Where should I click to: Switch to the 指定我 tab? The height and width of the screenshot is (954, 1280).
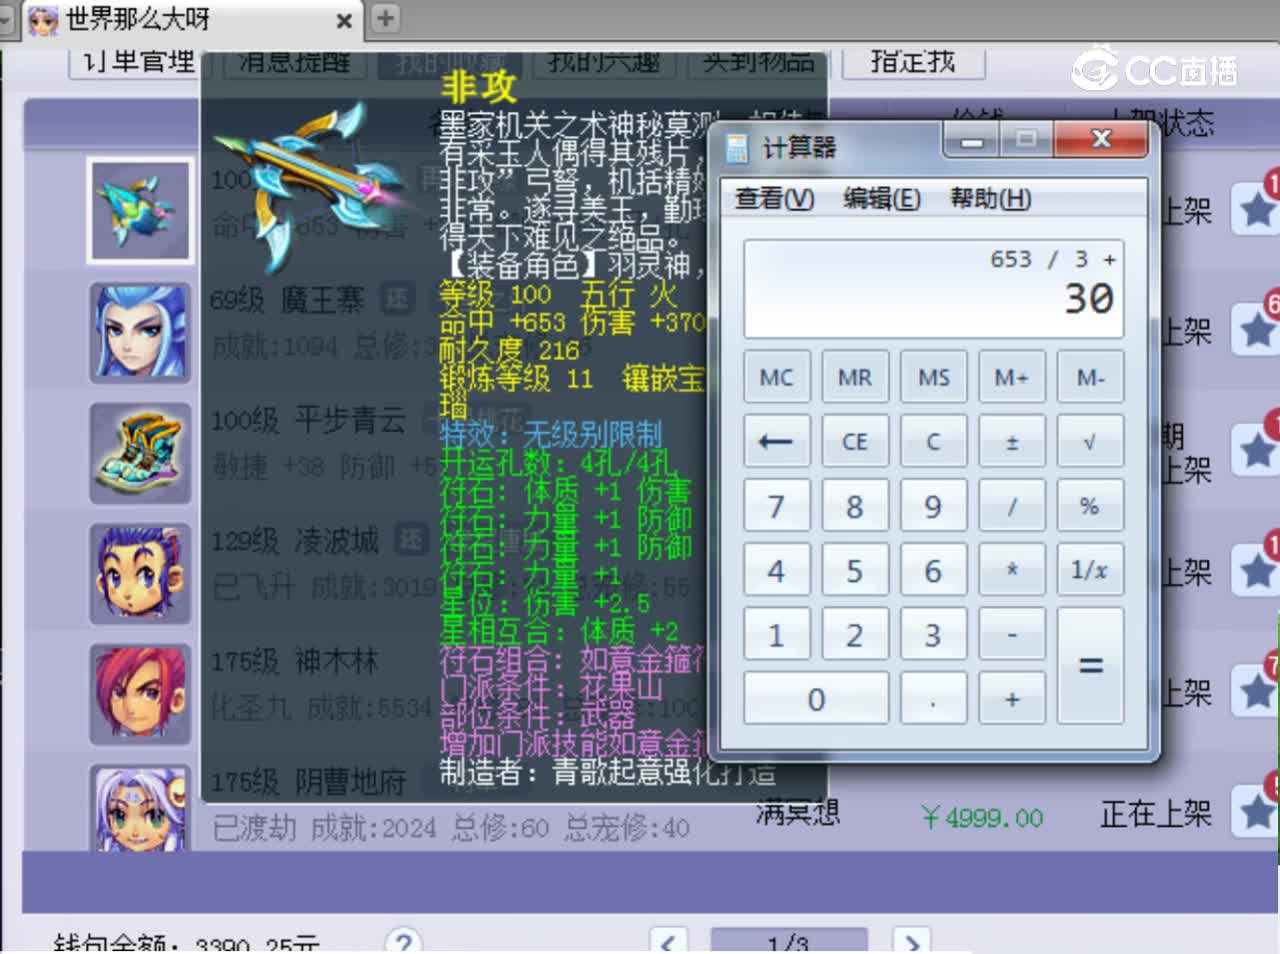(x=913, y=62)
